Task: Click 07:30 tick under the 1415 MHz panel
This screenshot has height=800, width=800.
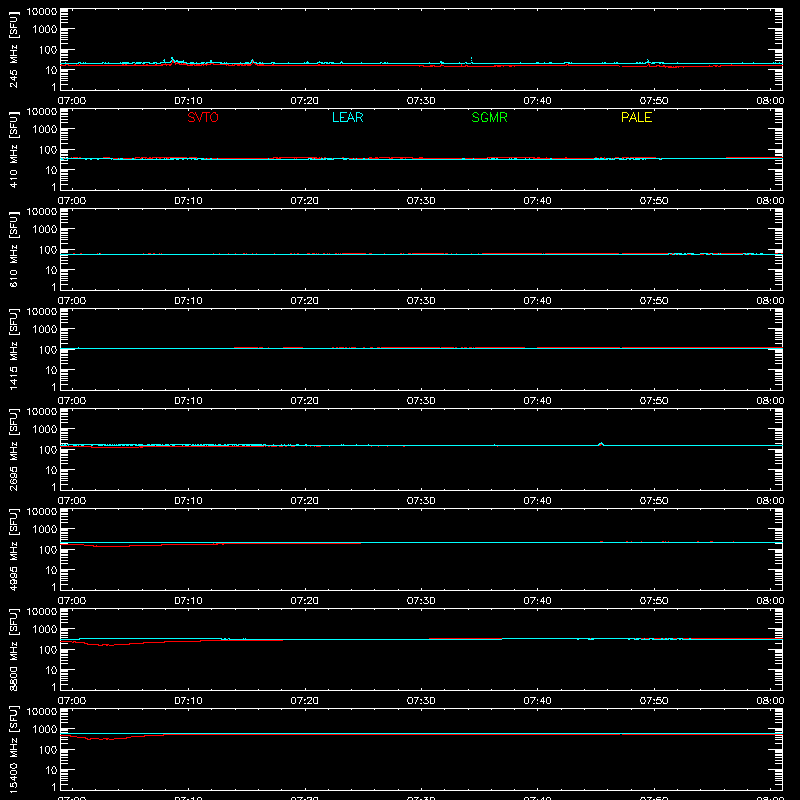Action: 421,401
